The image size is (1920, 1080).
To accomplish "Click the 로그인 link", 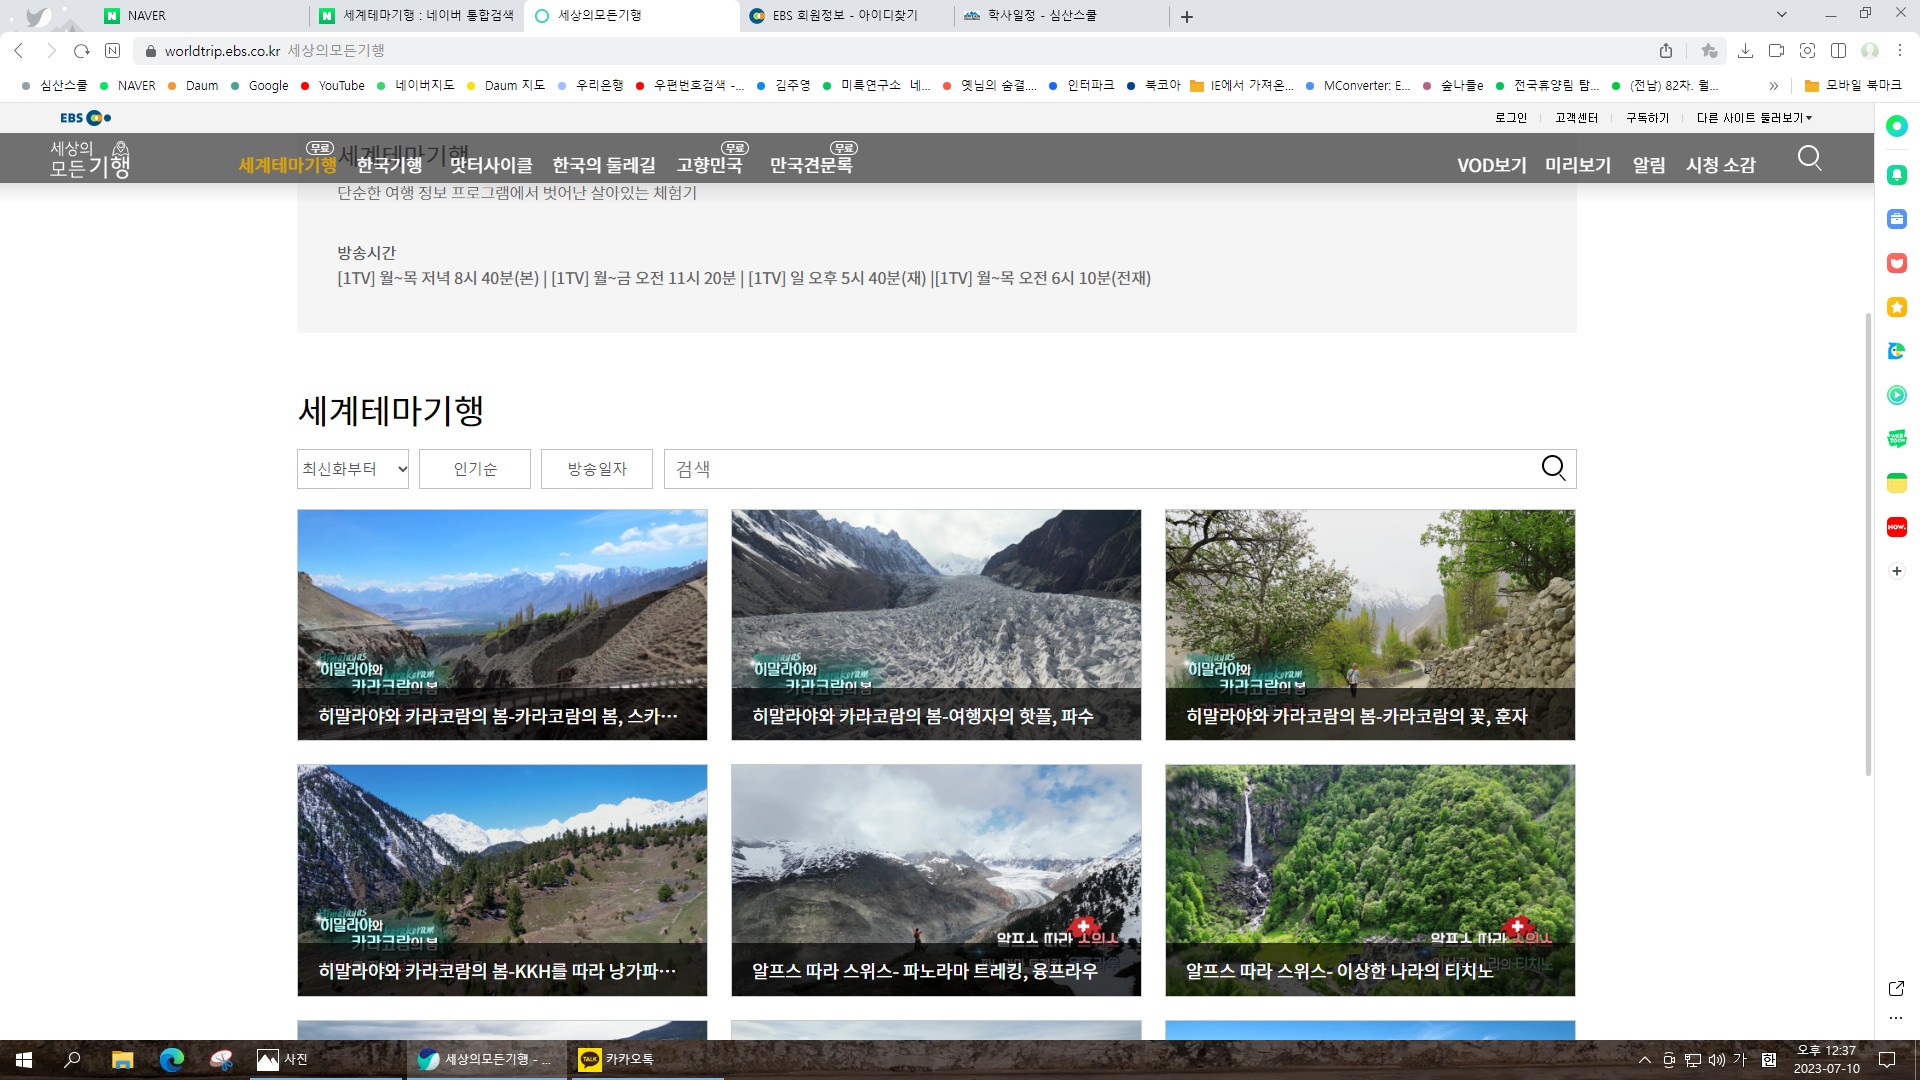I will pyautogui.click(x=1510, y=118).
